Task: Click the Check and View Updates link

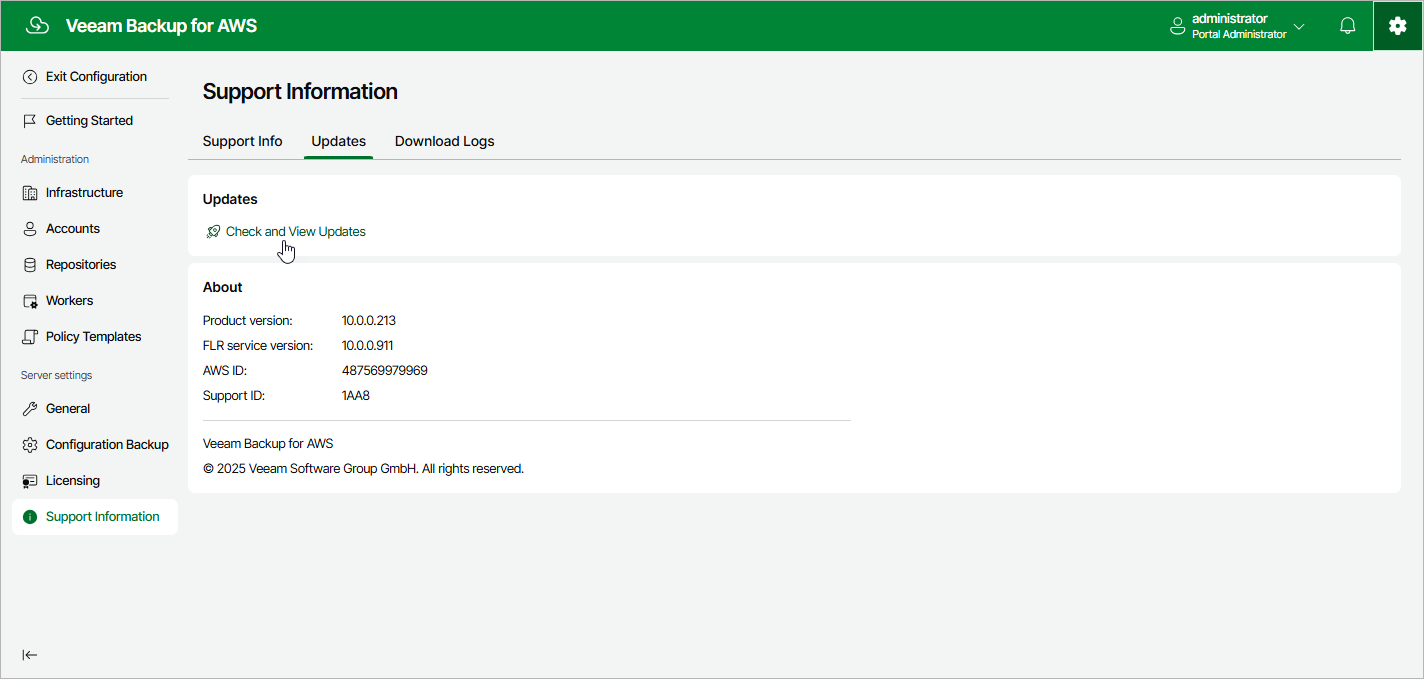Action: coord(296,231)
